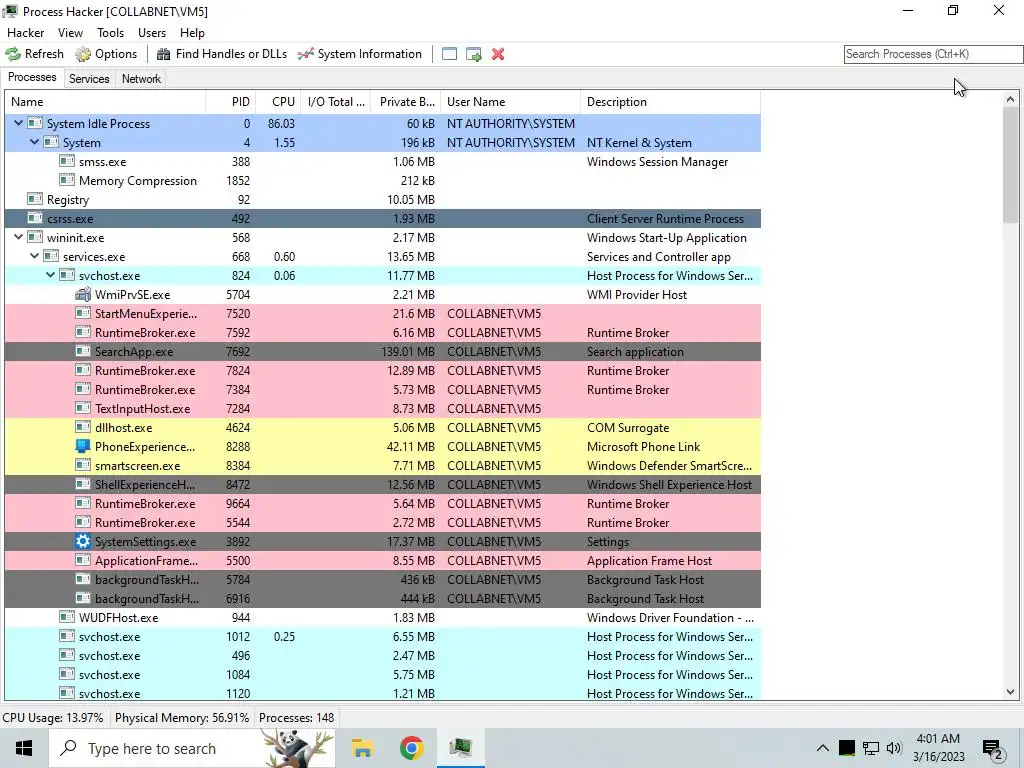Collapse the services.exe tree node

tap(35, 256)
